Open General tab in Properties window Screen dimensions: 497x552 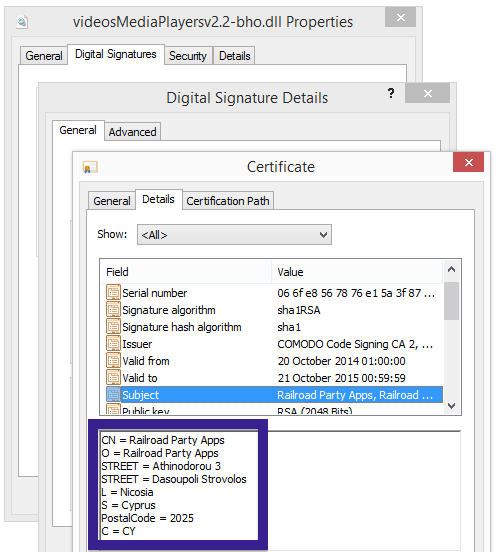(44, 56)
